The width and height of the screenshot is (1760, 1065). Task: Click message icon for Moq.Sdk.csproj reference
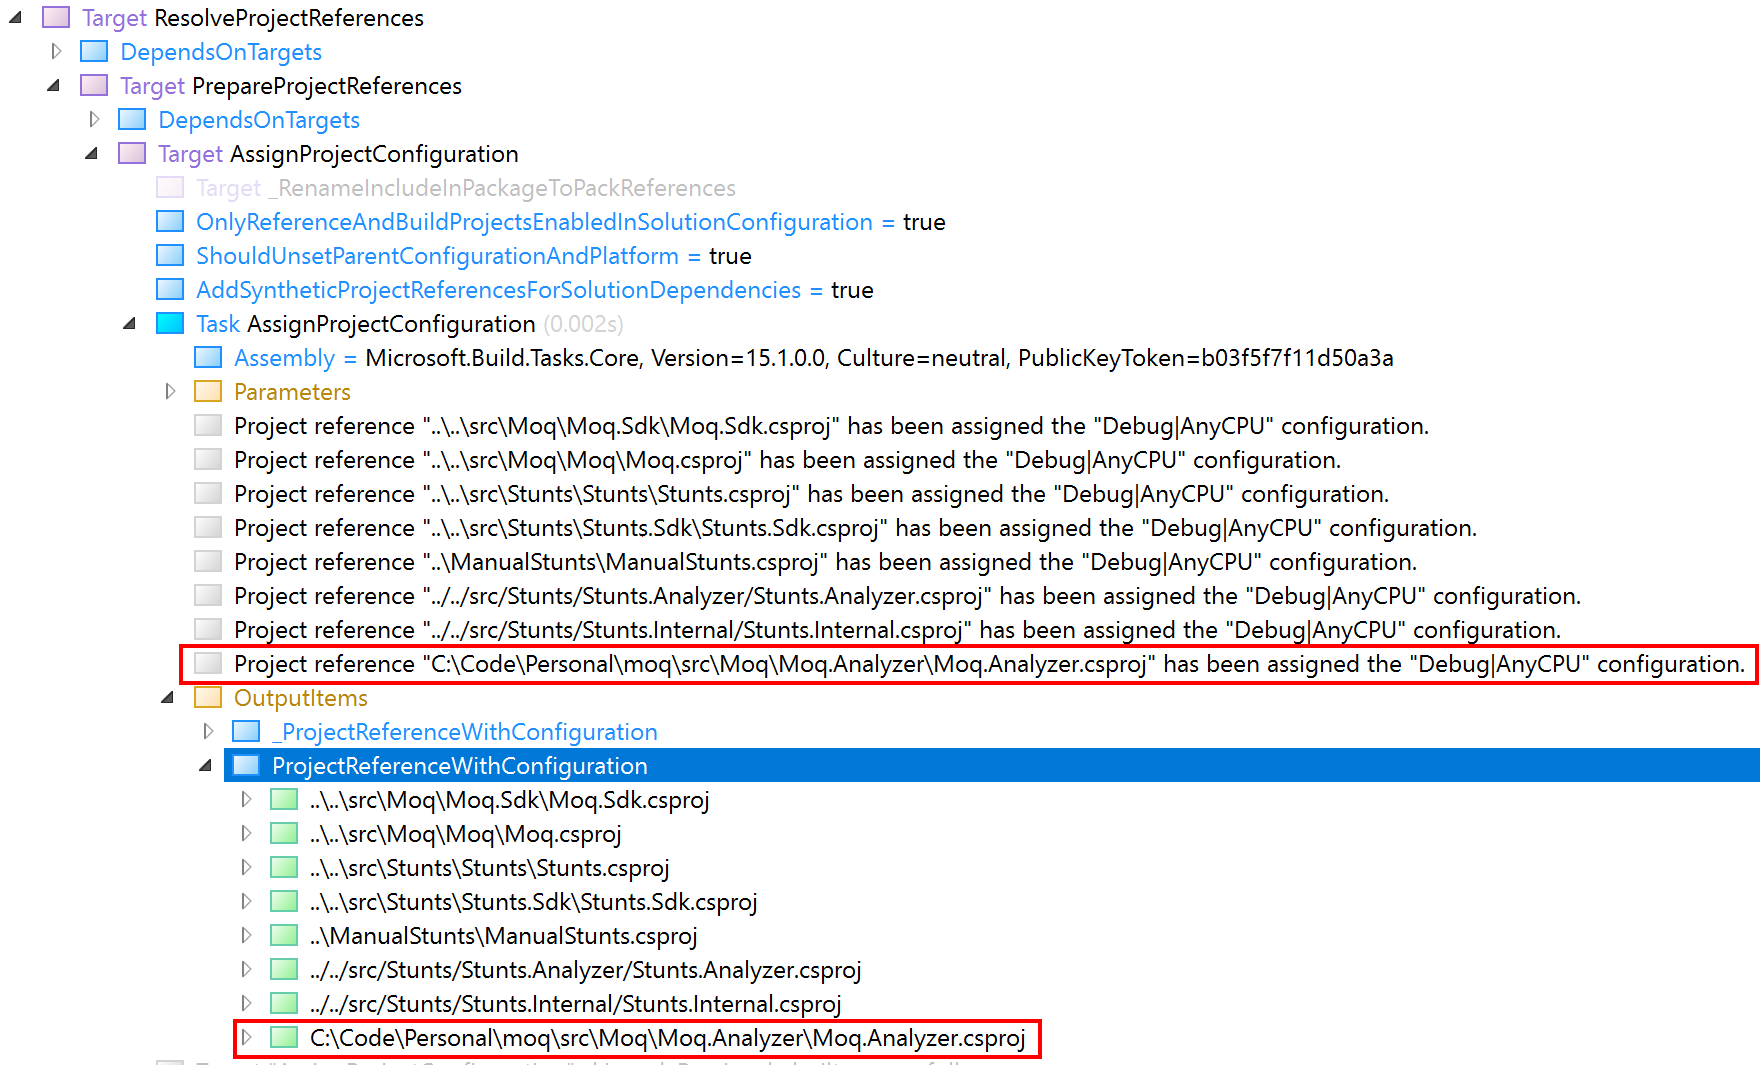(x=208, y=425)
